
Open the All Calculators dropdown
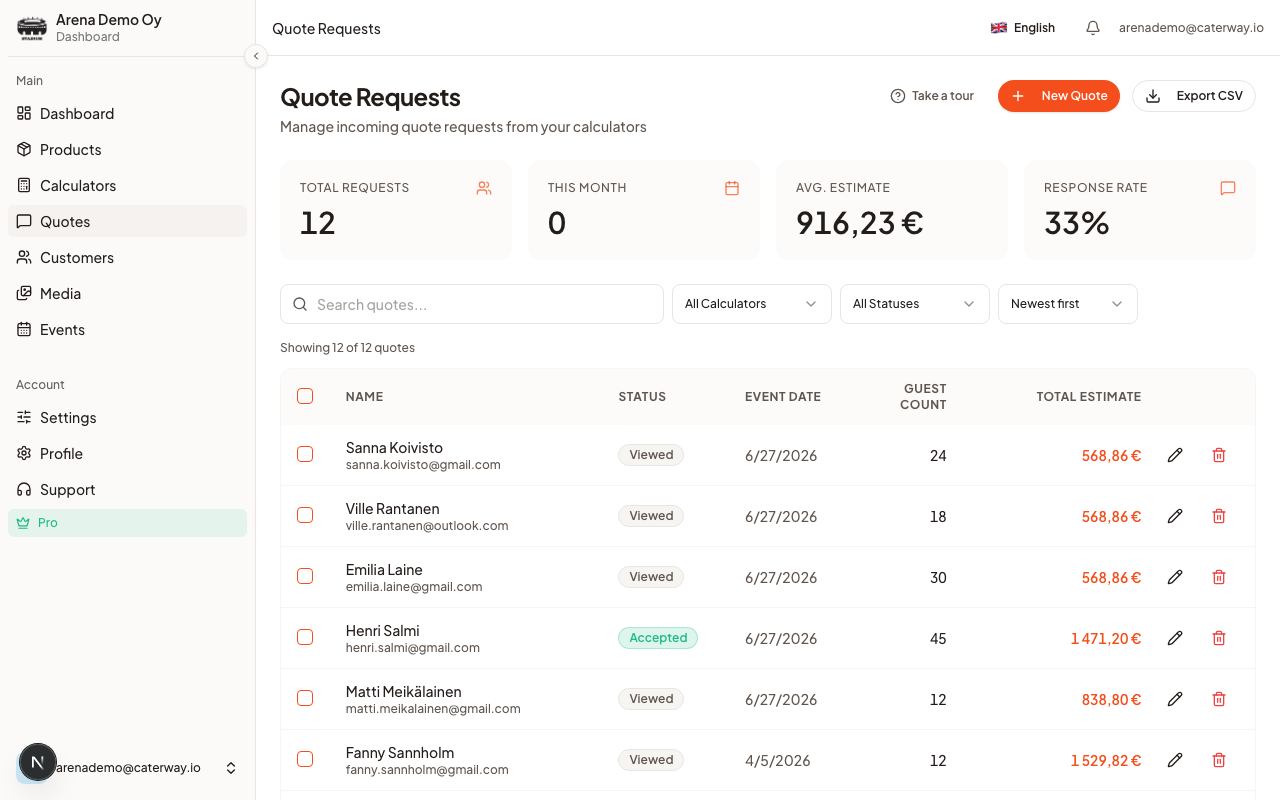[x=752, y=304]
